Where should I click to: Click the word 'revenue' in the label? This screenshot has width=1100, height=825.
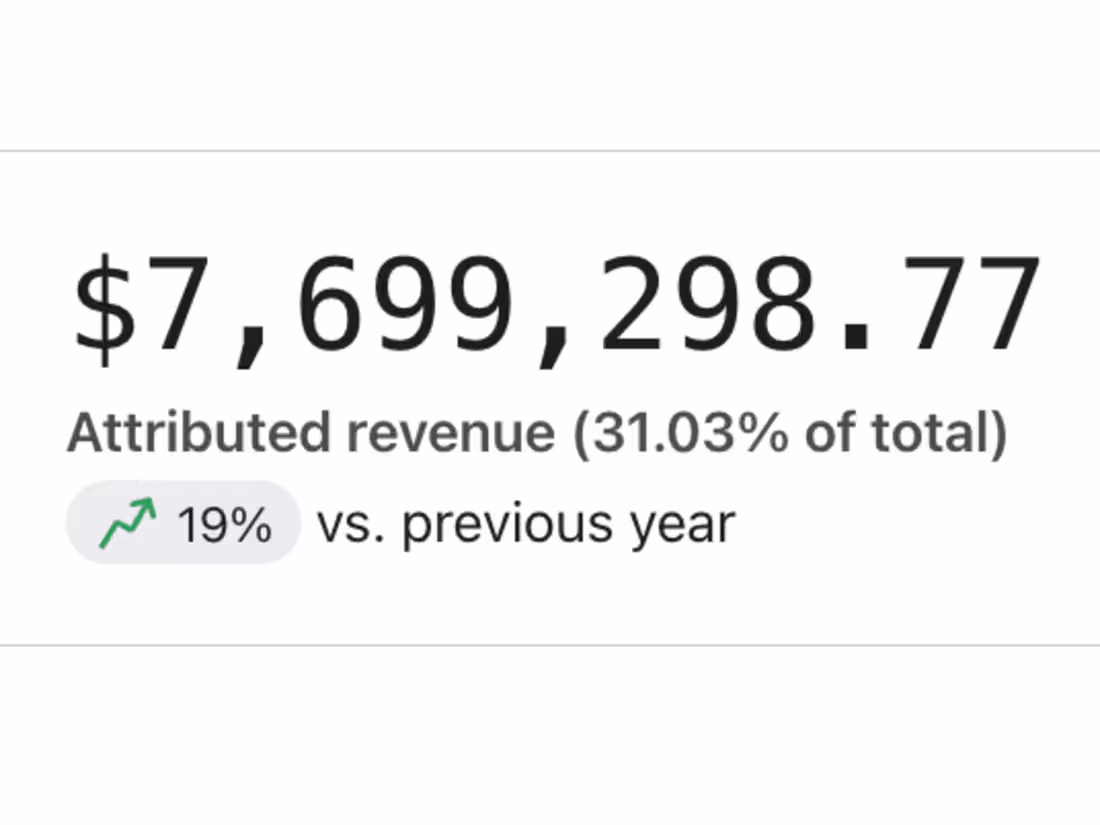tap(451, 432)
